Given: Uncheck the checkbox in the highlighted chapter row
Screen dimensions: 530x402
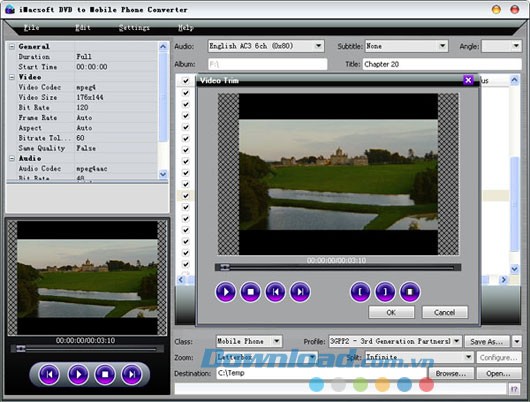Looking at the screenshot, I should tap(186, 196).
